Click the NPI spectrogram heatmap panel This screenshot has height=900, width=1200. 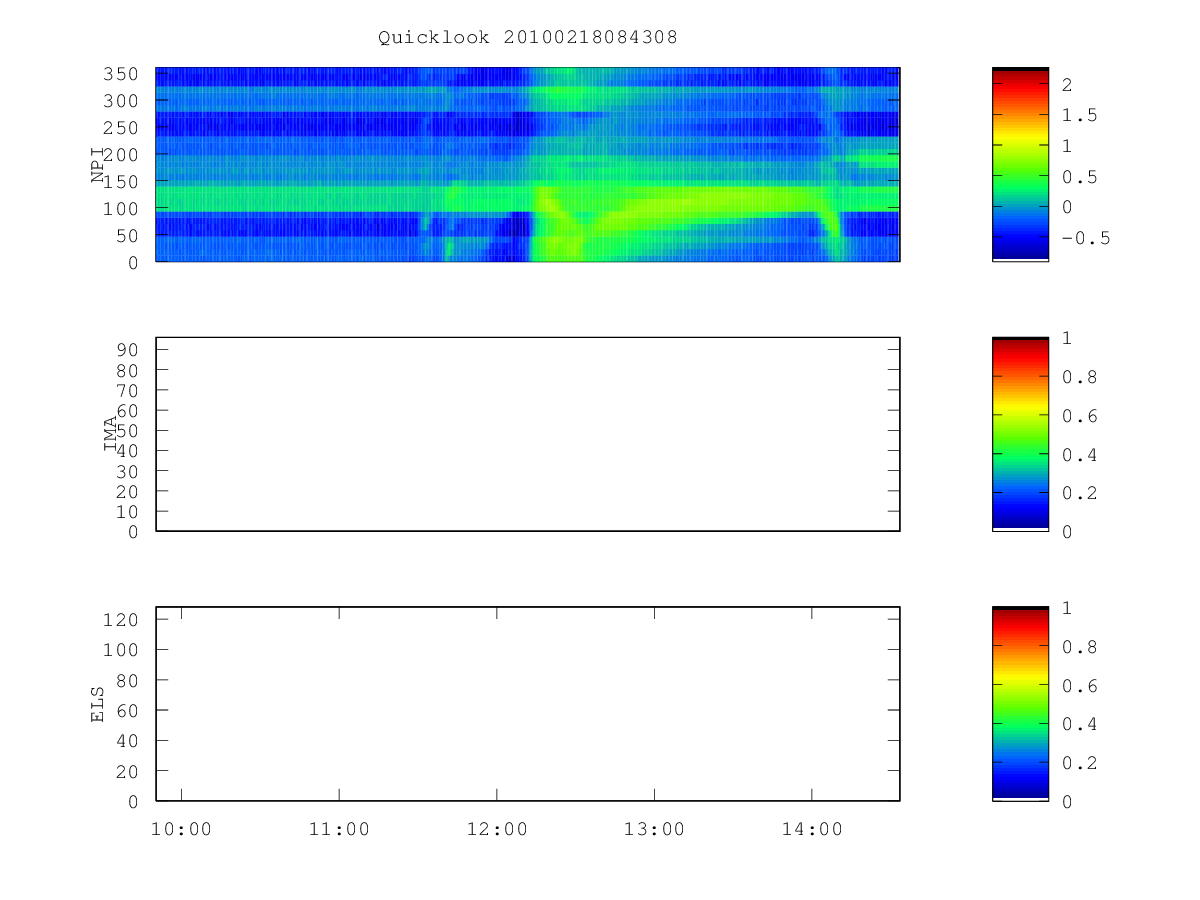pos(528,165)
